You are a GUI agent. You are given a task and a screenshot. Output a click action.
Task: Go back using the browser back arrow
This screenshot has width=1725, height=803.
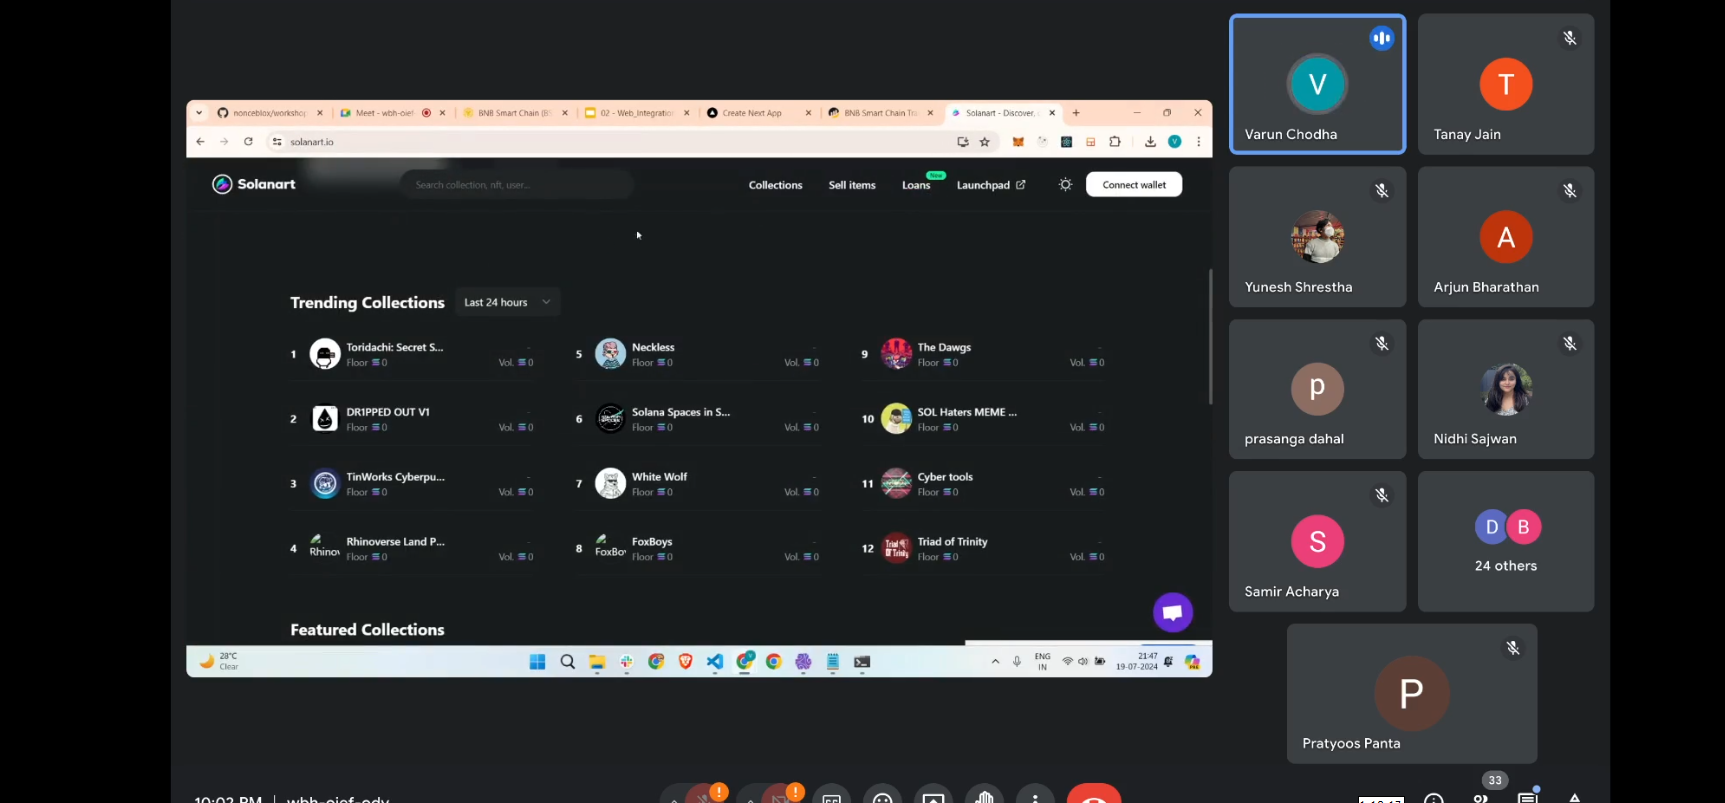pyautogui.click(x=201, y=142)
